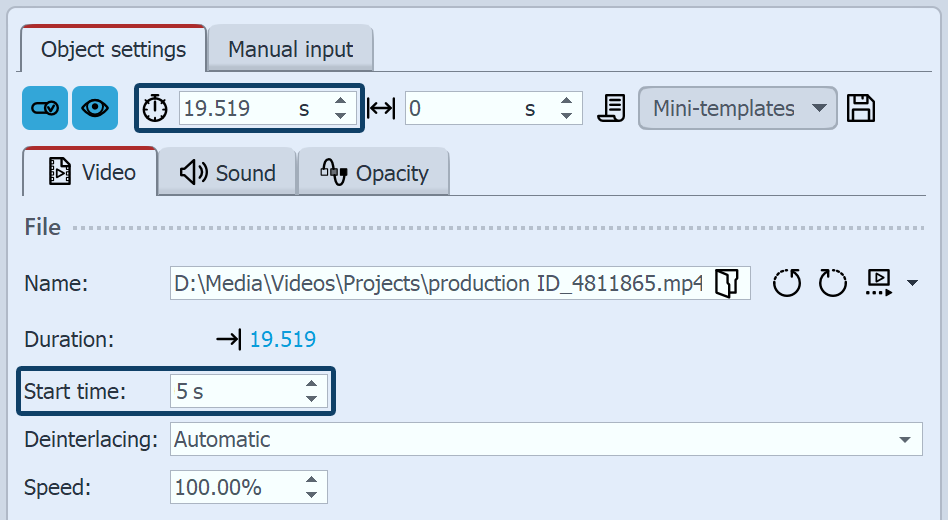Screen dimensions: 948x520
Task: Decrease the 19.519 s duration value
Action: (x=340, y=116)
